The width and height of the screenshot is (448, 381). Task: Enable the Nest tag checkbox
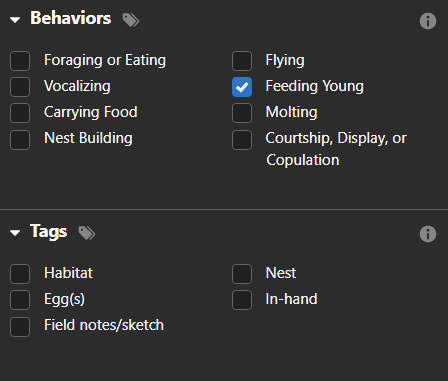point(242,274)
